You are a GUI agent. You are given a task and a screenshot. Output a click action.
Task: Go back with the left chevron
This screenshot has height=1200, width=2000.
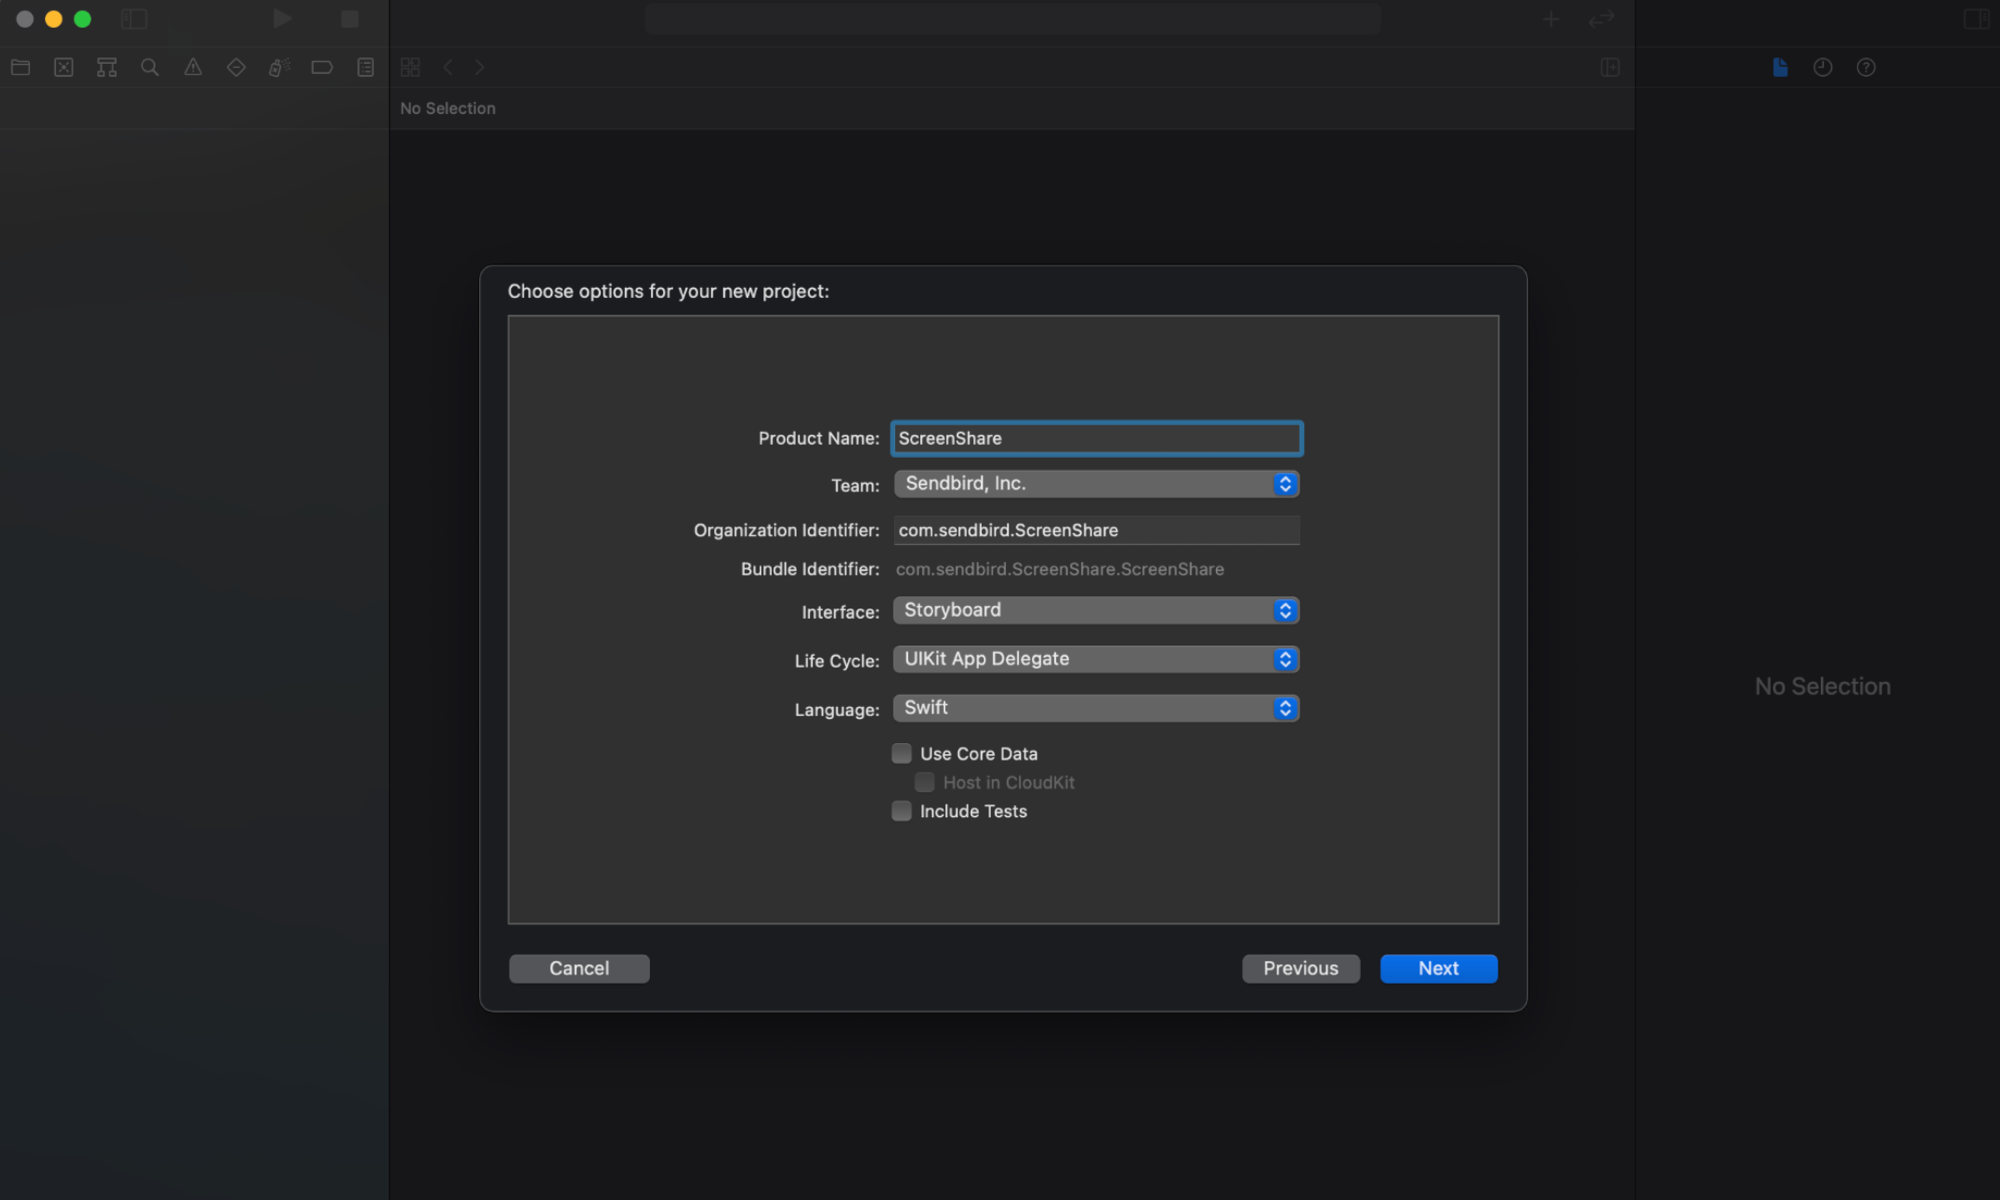pos(448,67)
